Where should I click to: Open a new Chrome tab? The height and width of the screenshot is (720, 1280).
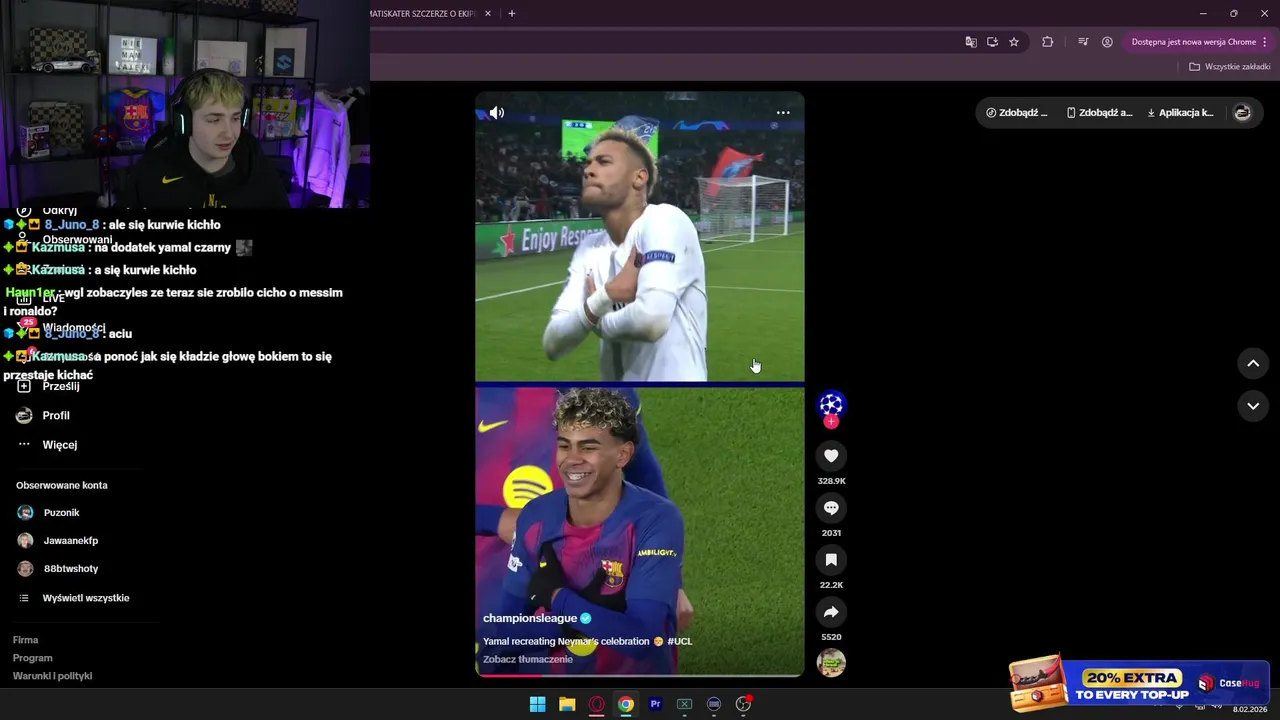[x=512, y=14]
